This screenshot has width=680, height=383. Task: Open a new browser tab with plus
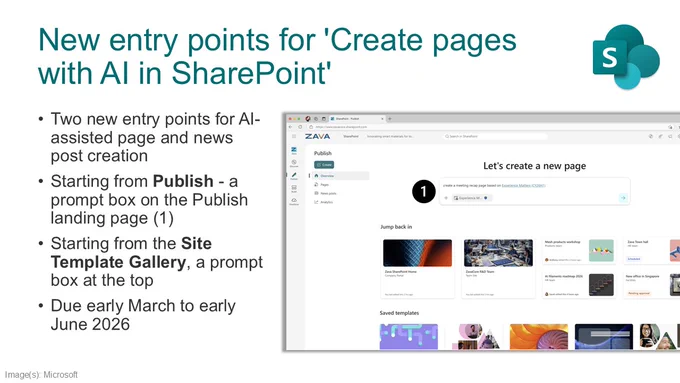coord(389,118)
